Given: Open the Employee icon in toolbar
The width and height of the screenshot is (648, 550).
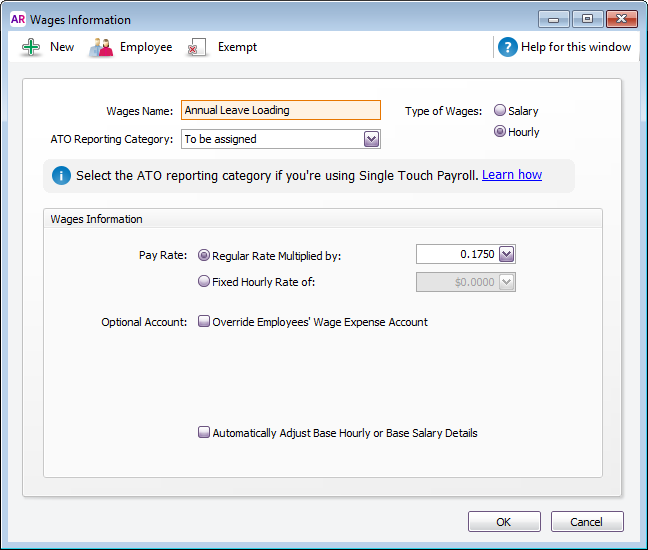Looking at the screenshot, I should 101,47.
